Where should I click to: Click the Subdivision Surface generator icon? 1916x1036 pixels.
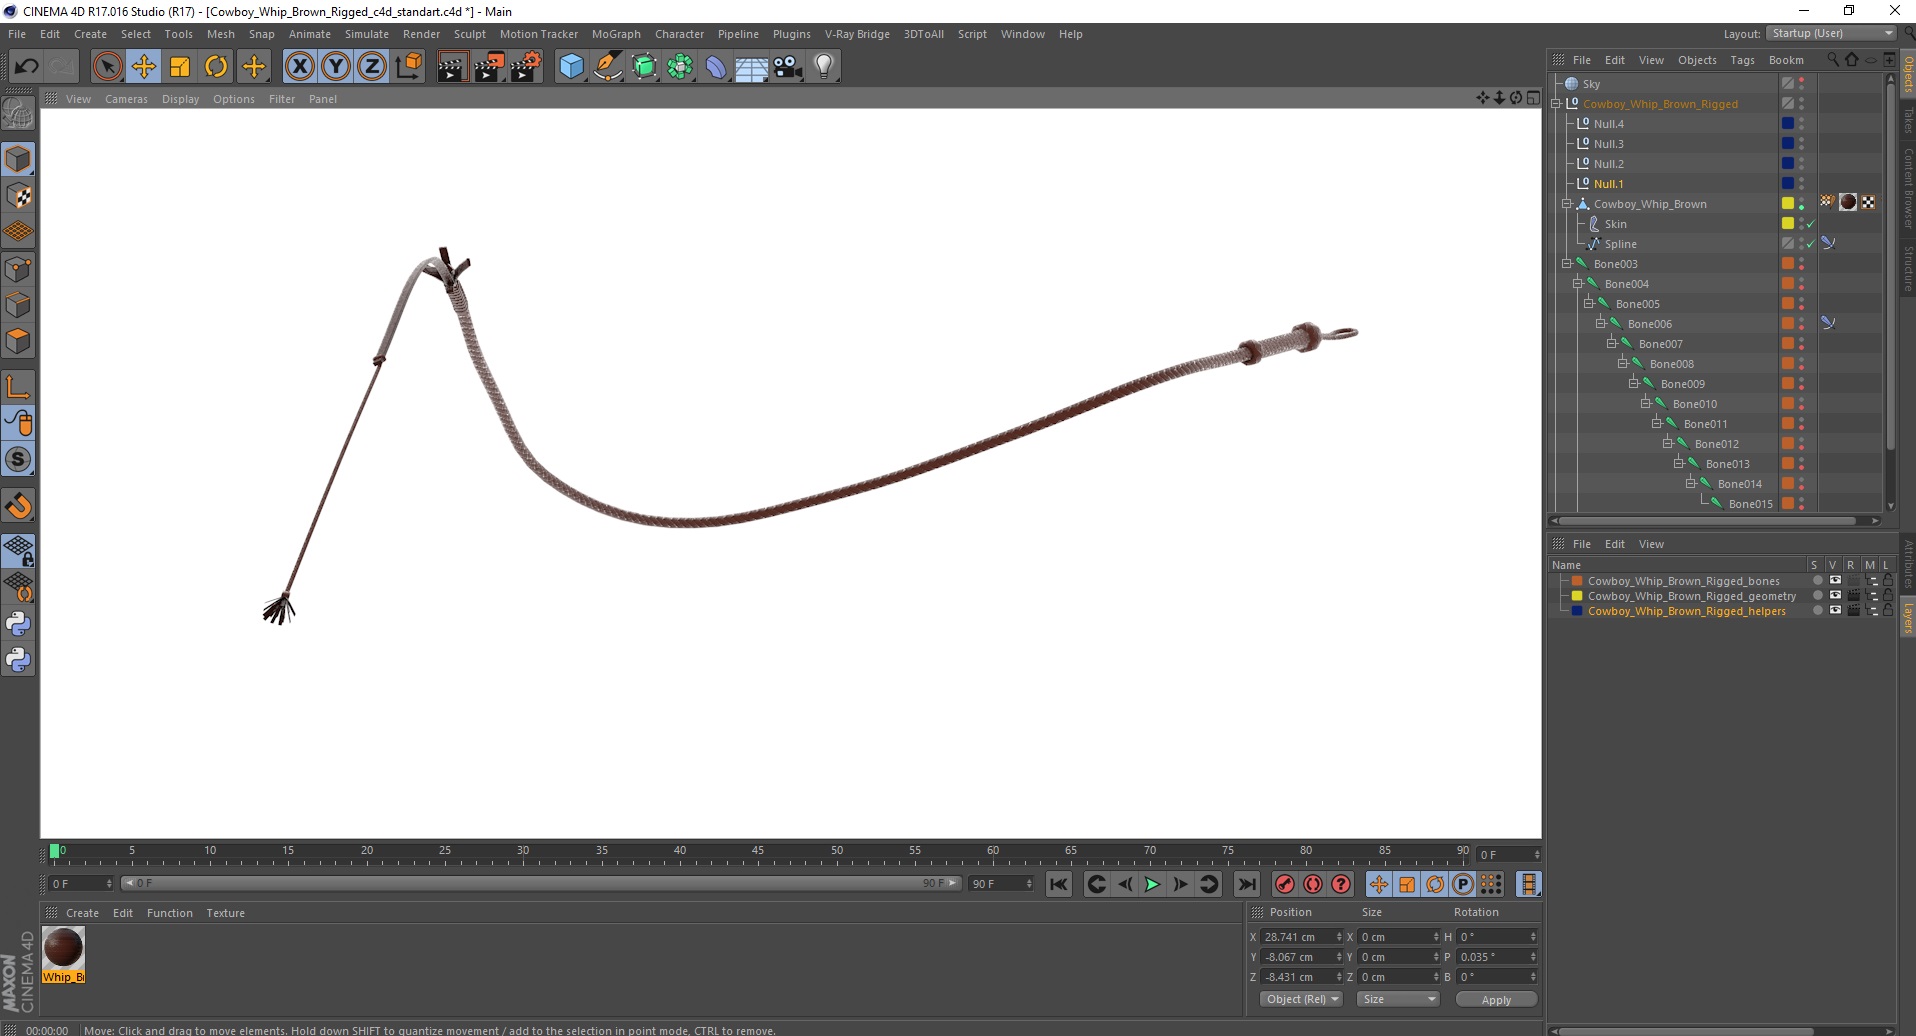[x=644, y=67]
